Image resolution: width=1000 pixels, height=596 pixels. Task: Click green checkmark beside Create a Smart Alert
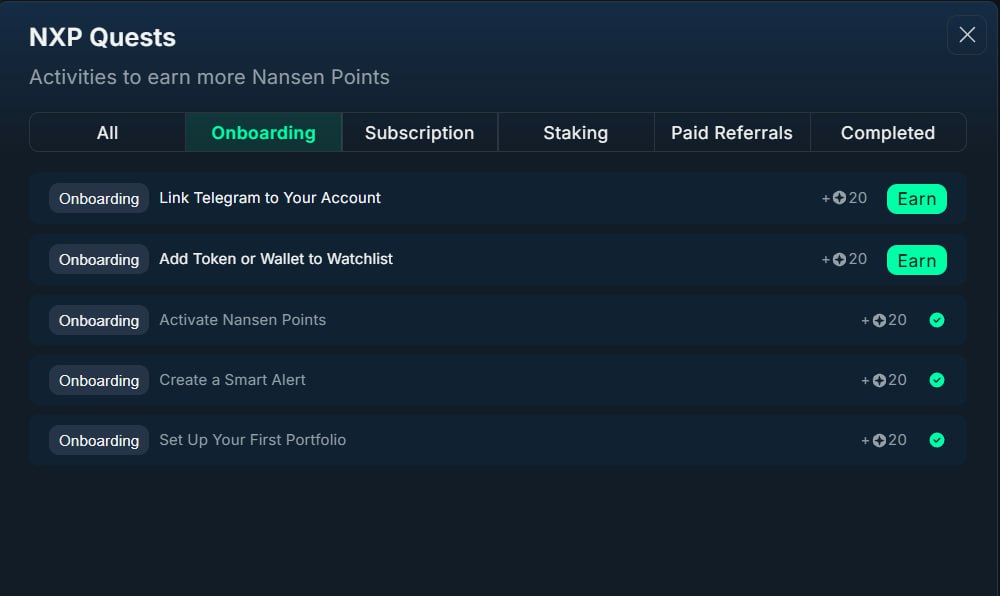[x=937, y=380]
